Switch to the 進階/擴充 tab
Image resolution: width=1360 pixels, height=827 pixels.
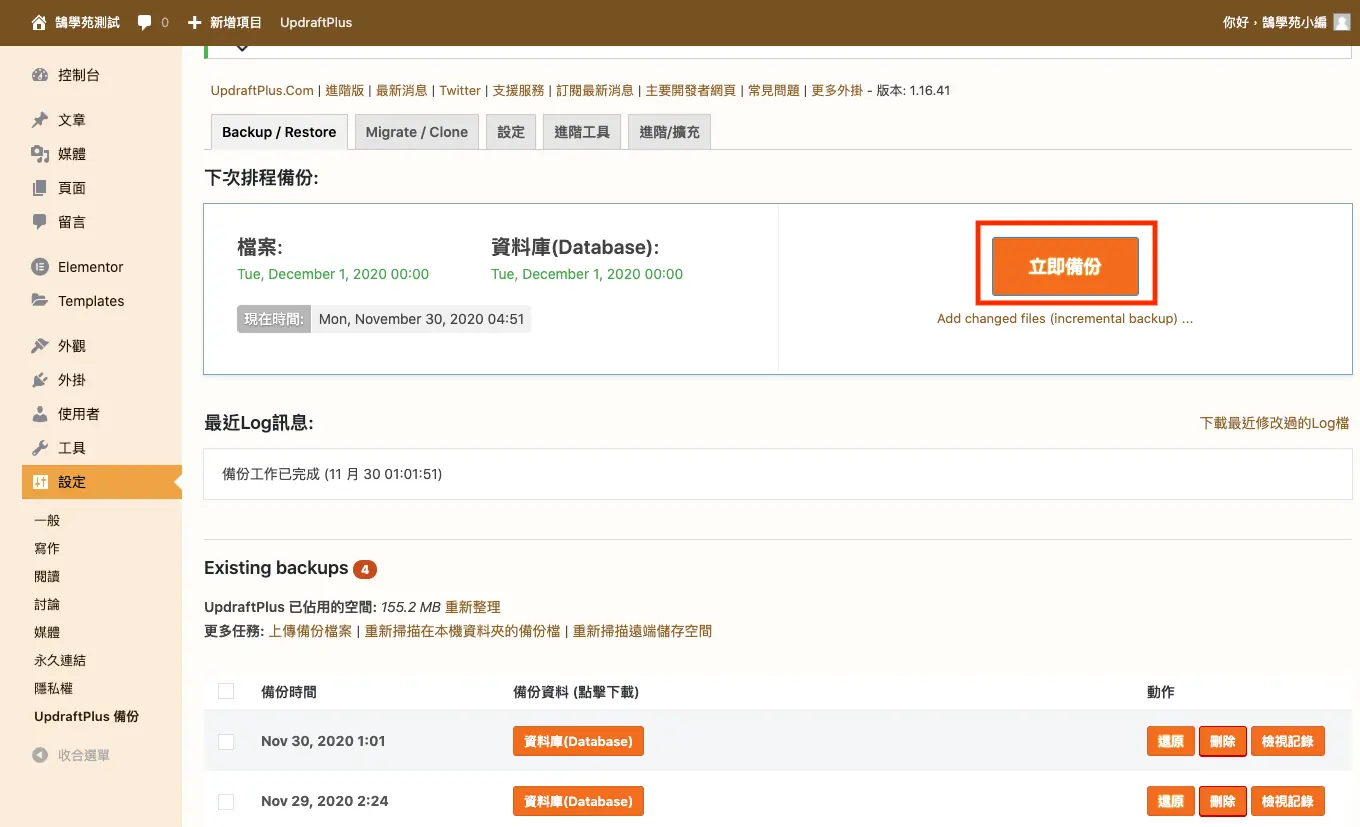coord(669,132)
